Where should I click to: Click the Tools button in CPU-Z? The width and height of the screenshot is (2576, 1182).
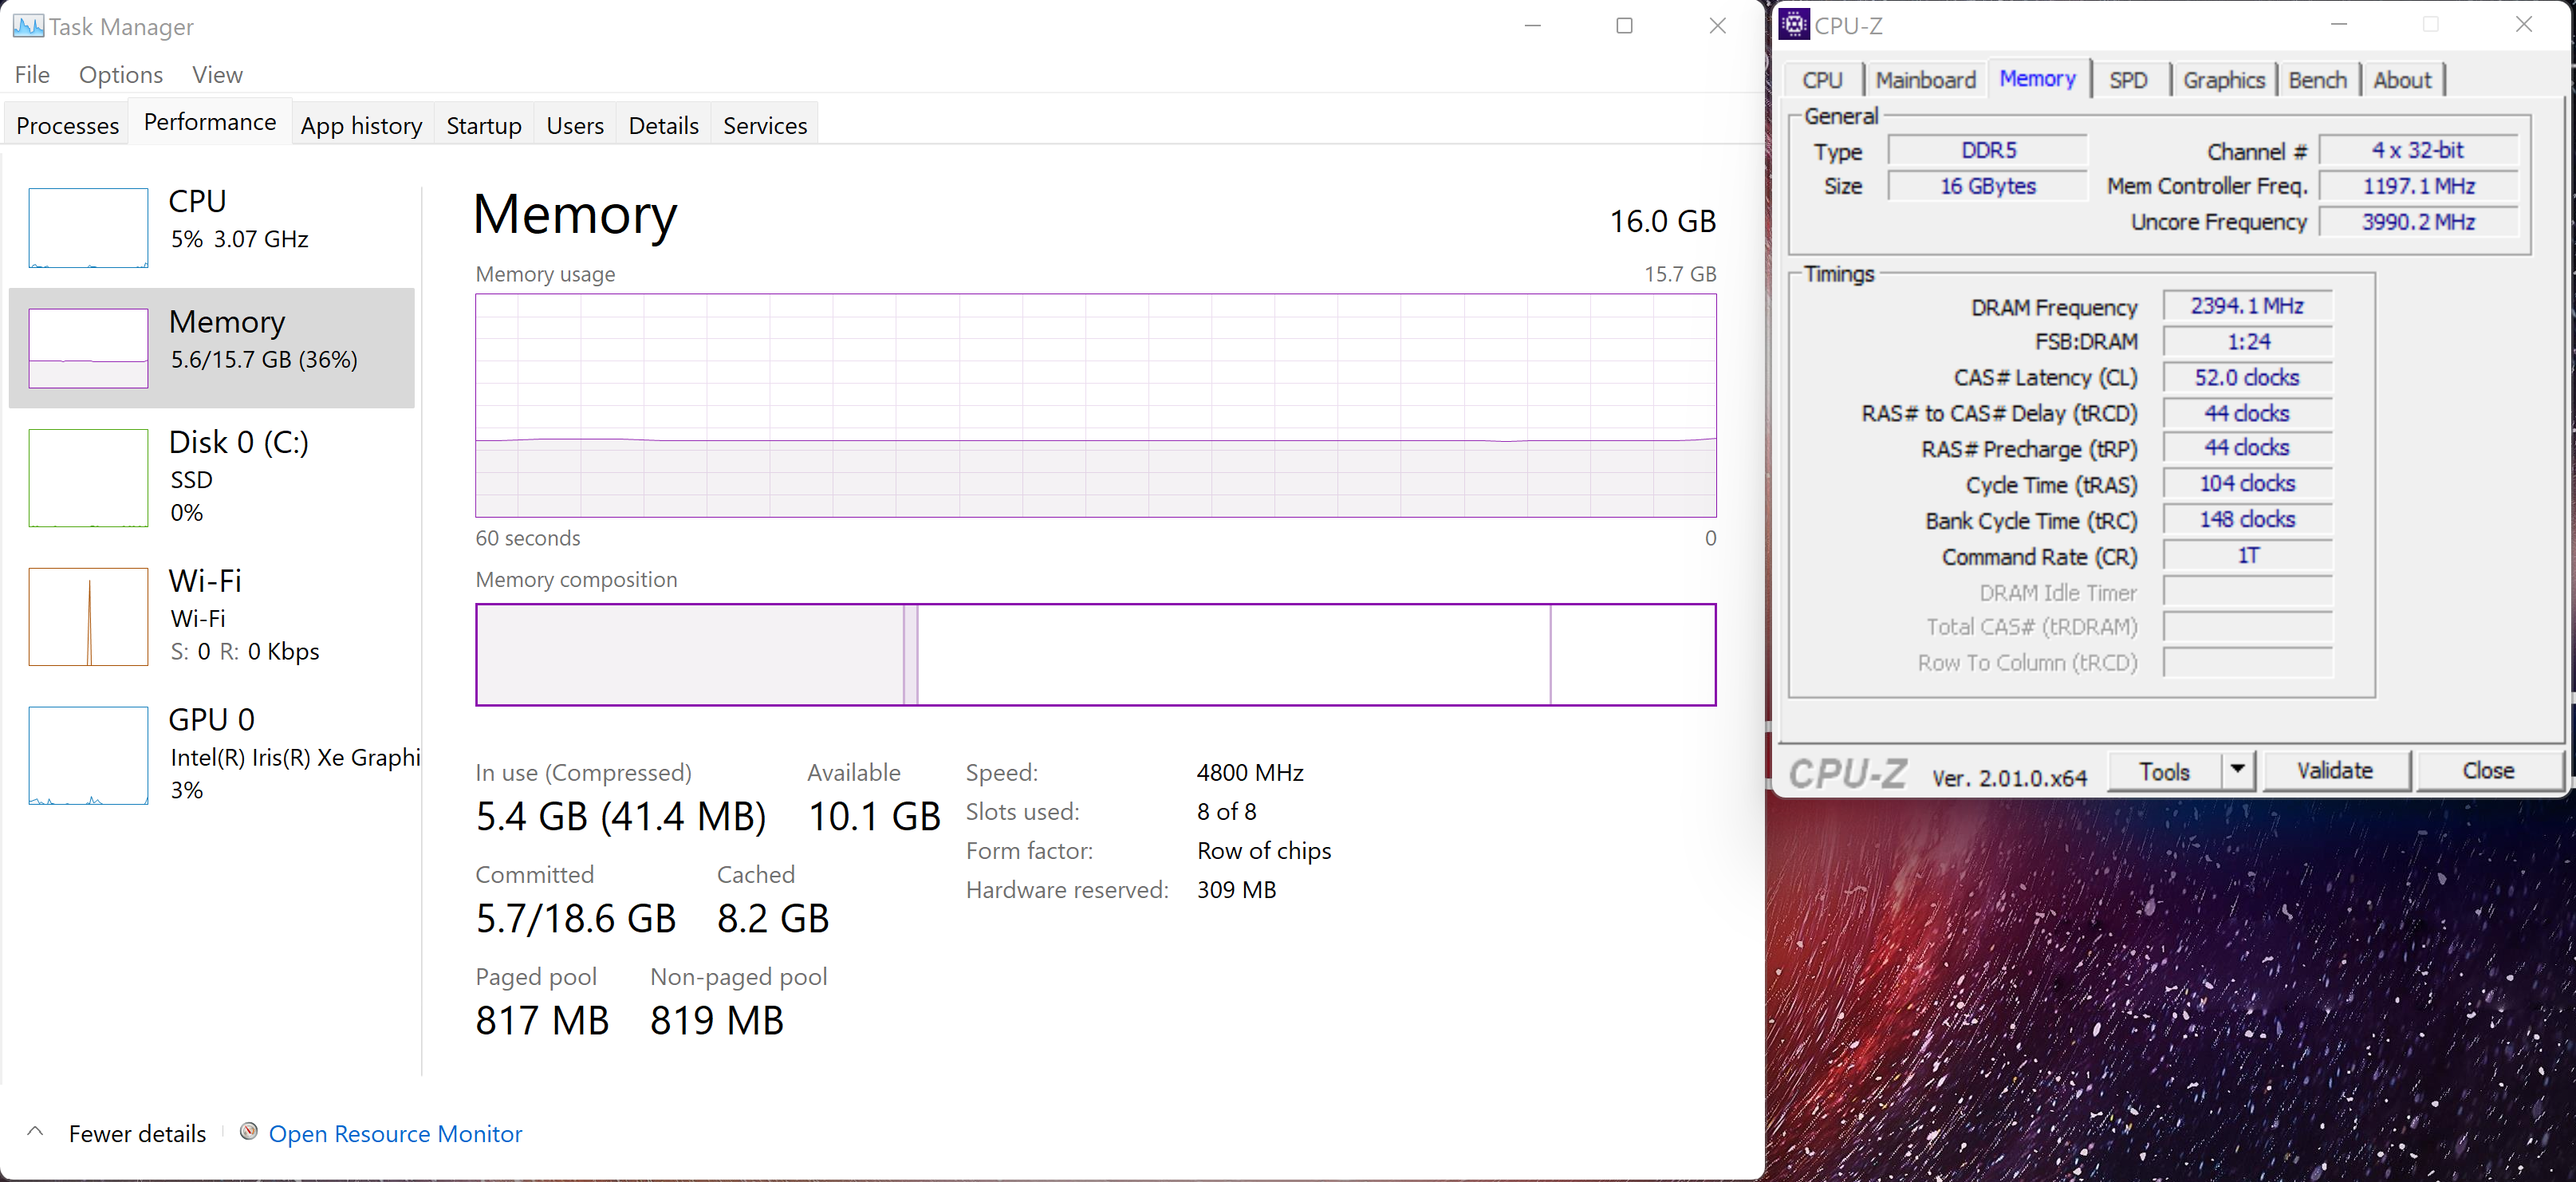pyautogui.click(x=2165, y=771)
